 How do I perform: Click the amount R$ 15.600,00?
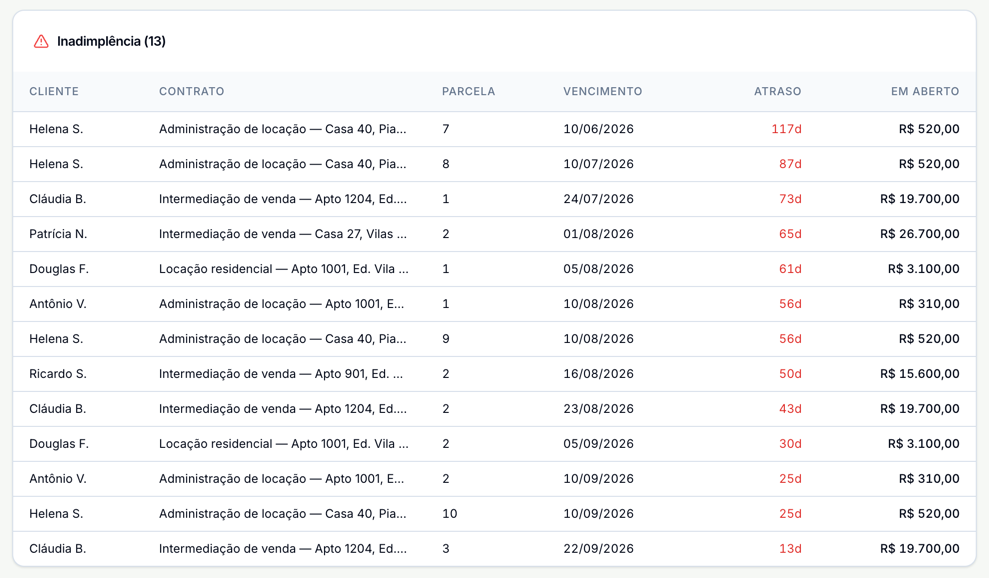pyautogui.click(x=920, y=374)
